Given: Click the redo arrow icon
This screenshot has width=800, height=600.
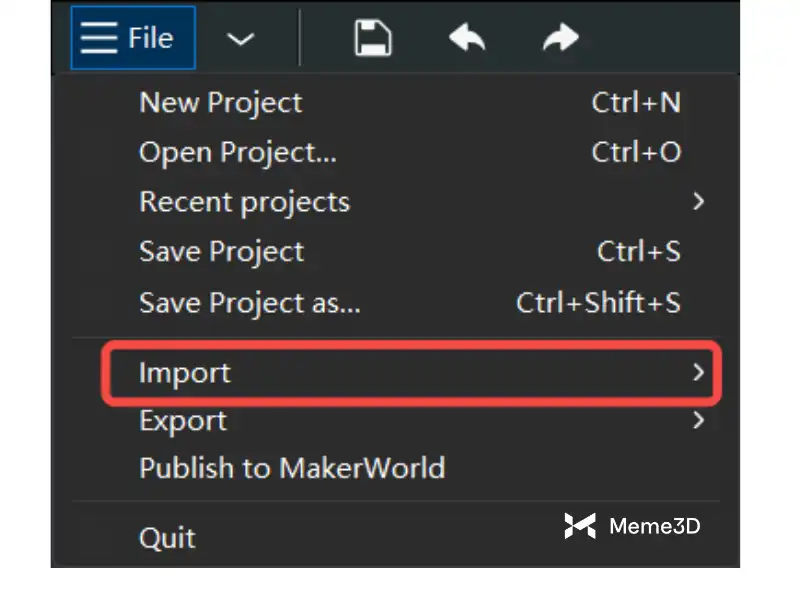Looking at the screenshot, I should (559, 39).
